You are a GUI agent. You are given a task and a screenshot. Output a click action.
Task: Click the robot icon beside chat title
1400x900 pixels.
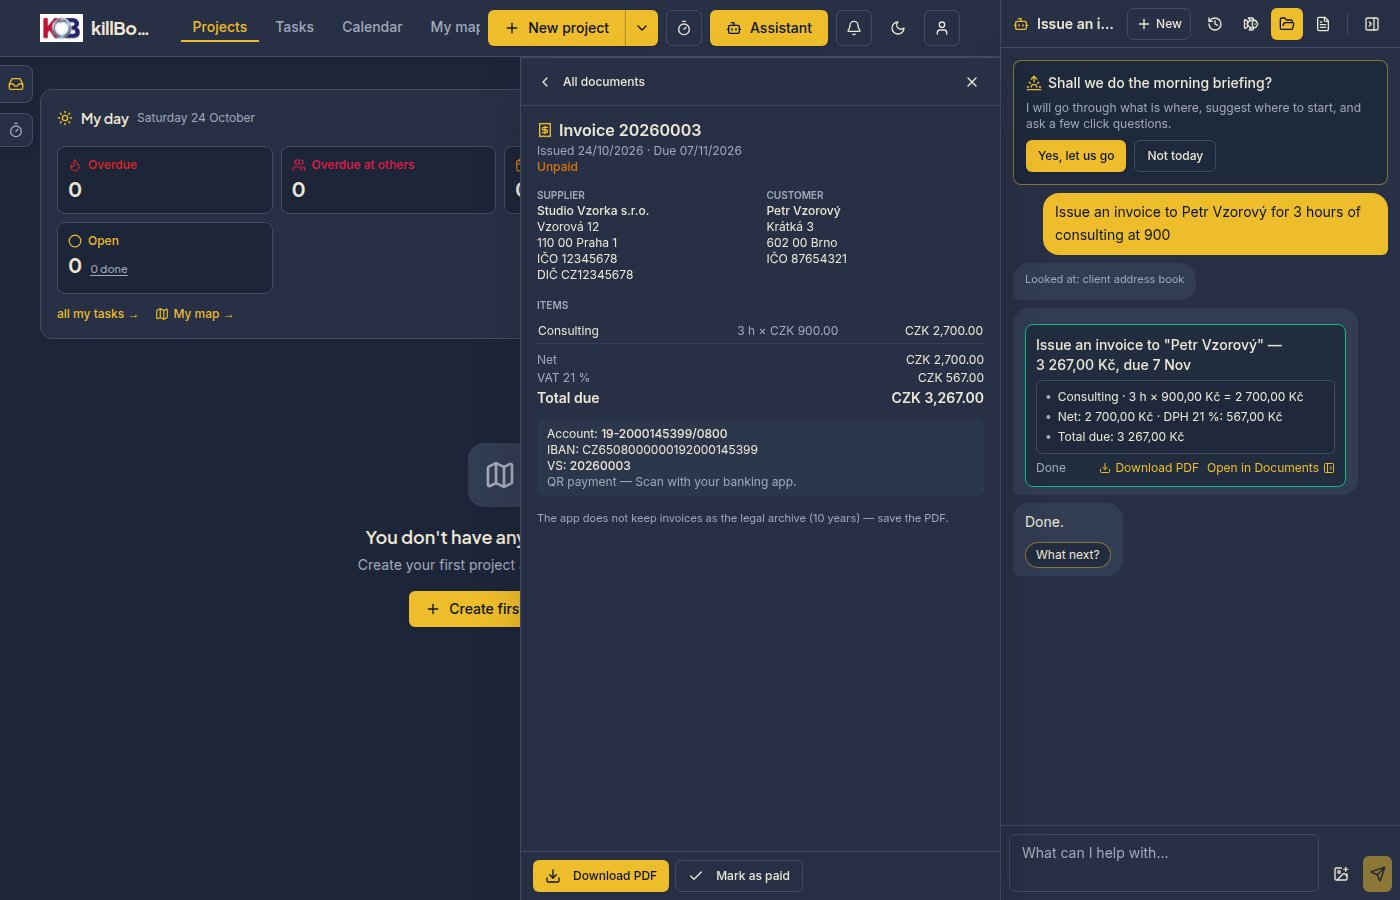(x=1021, y=24)
